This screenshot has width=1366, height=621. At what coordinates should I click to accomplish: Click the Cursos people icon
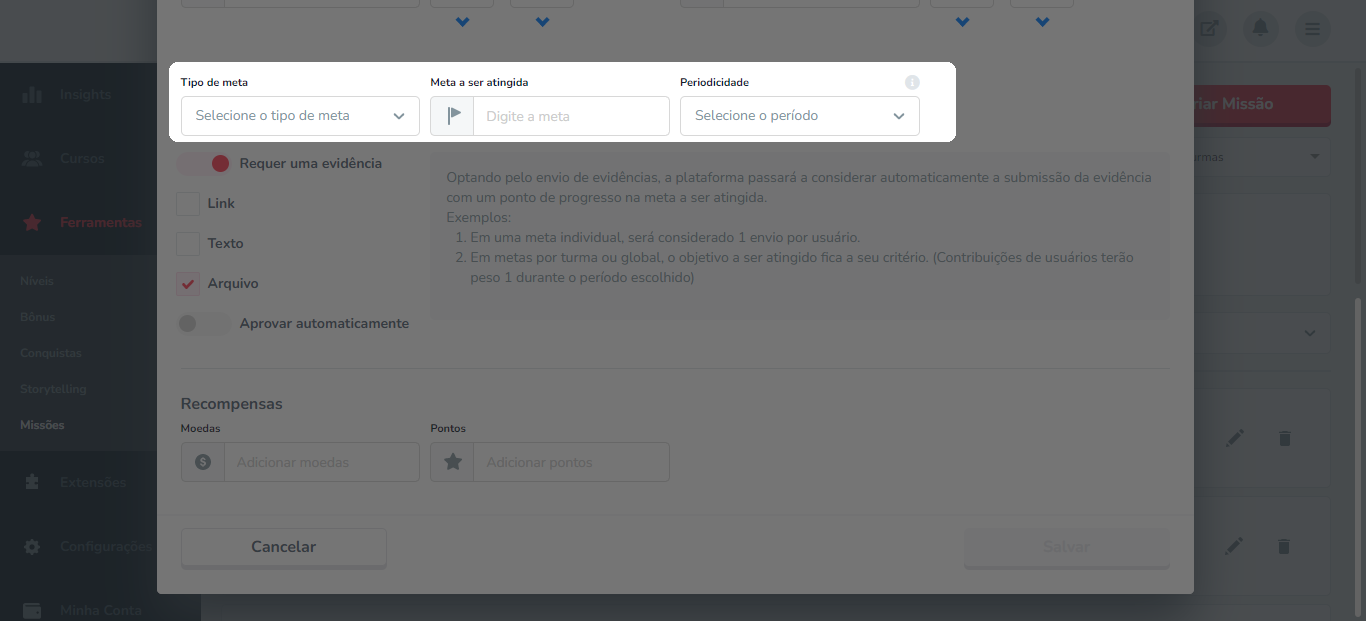point(32,159)
